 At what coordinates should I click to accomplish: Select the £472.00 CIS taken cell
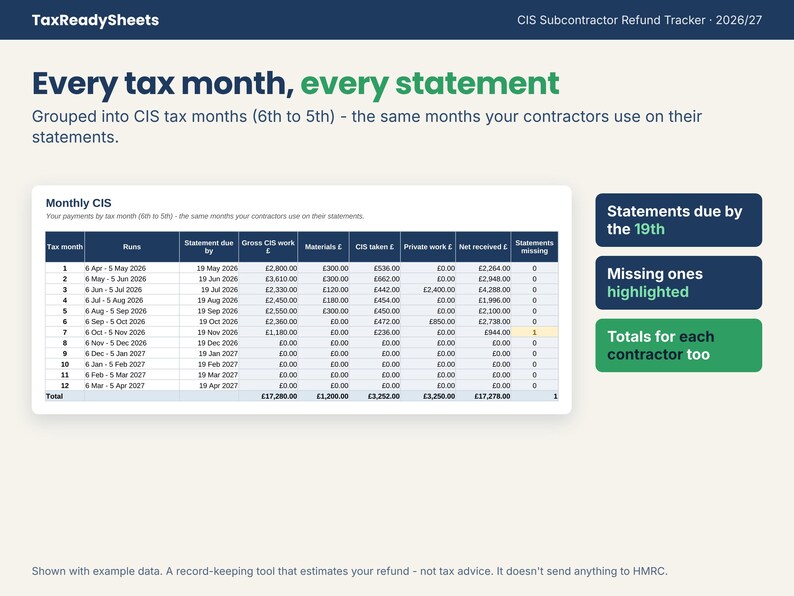tap(374, 322)
